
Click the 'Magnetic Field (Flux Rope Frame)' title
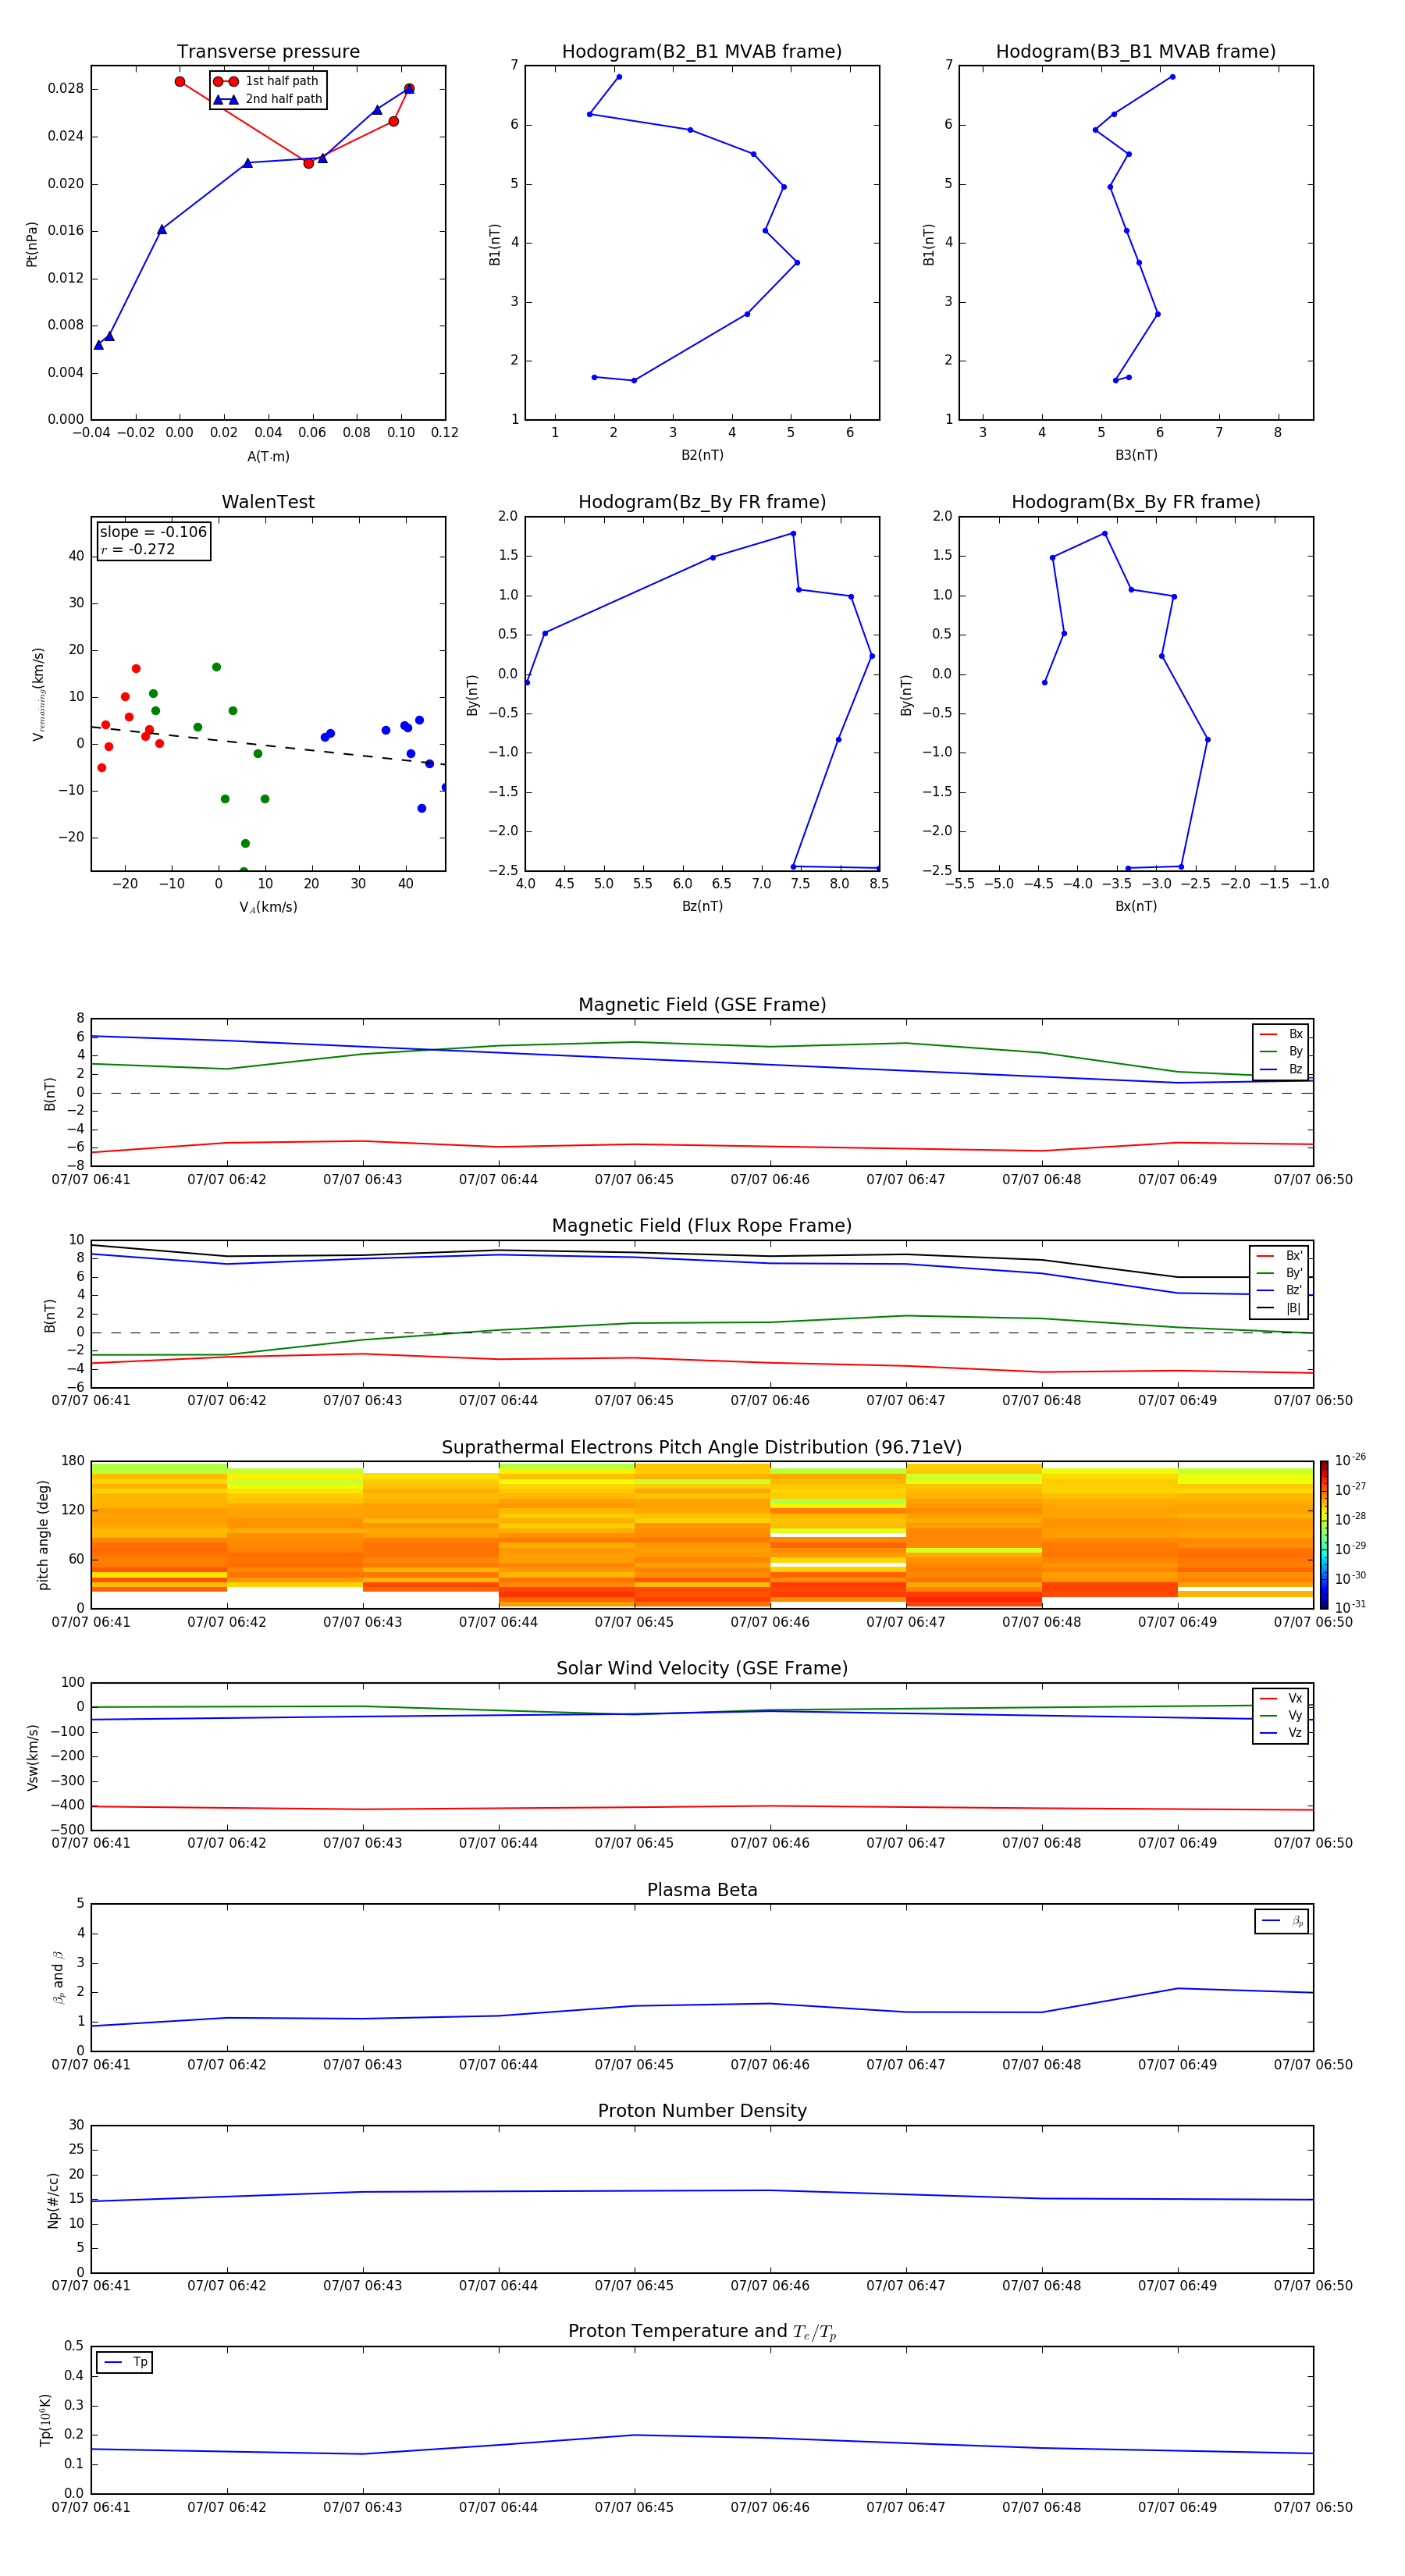pos(702,1226)
